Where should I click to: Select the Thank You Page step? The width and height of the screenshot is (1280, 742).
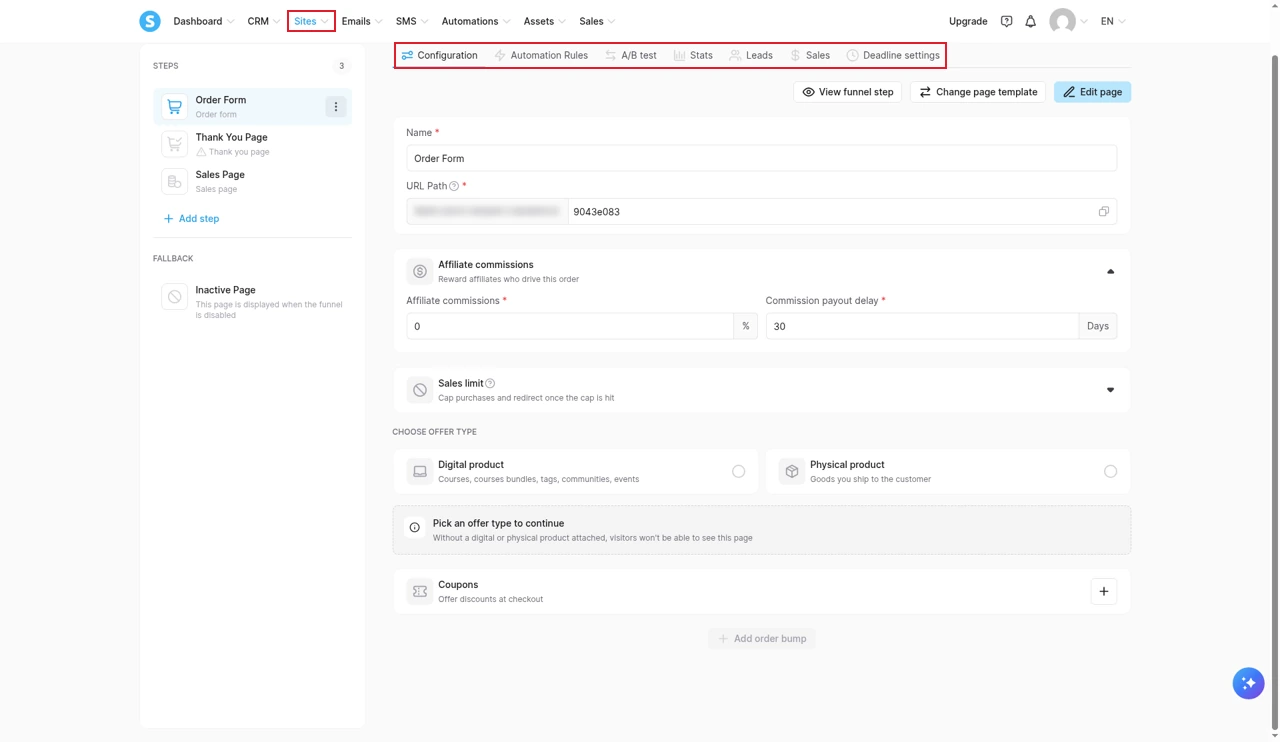tap(253, 144)
